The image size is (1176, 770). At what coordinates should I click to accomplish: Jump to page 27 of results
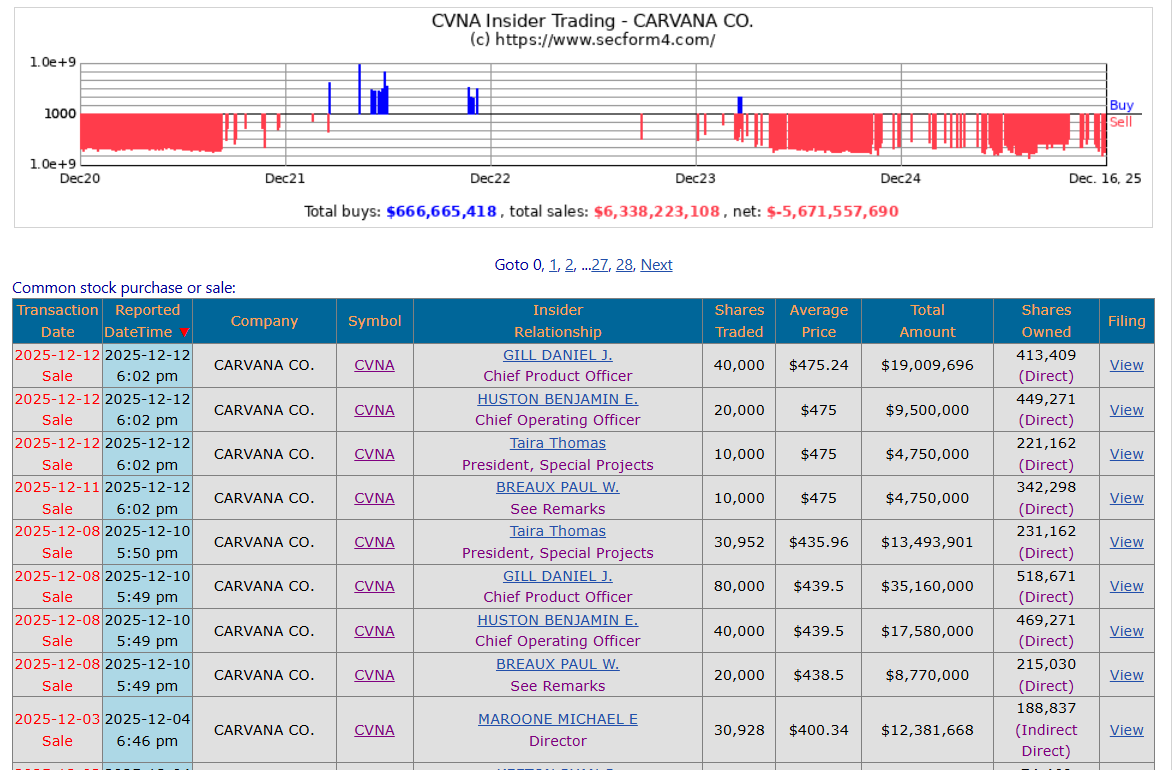(x=599, y=265)
